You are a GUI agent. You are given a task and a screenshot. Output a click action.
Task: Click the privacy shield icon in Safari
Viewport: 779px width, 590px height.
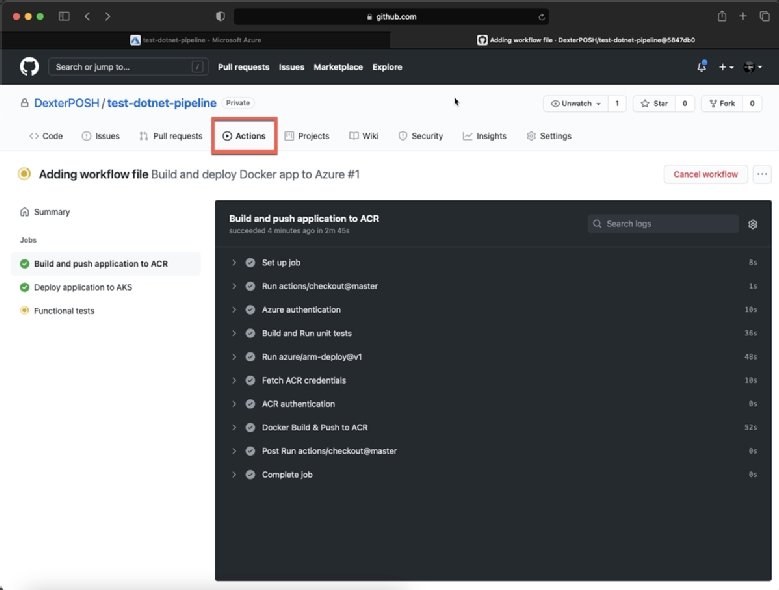(x=220, y=16)
